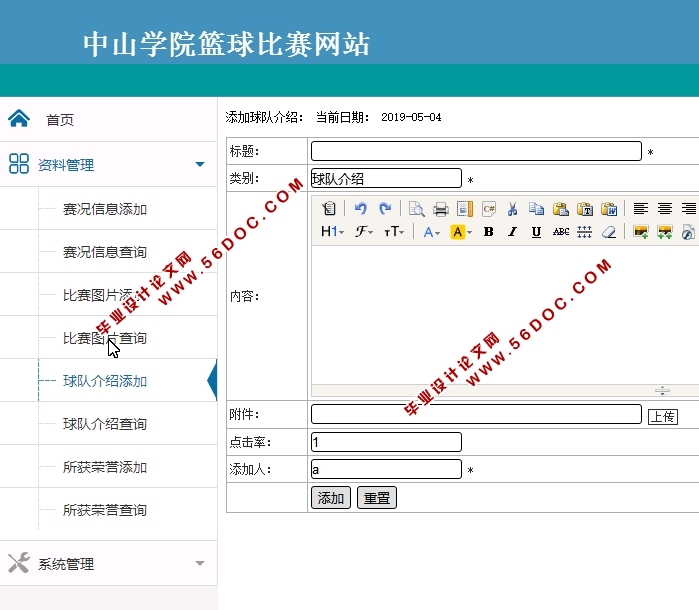
Task: Open 所获荣誉添加 in sidebar
Action: [105, 467]
